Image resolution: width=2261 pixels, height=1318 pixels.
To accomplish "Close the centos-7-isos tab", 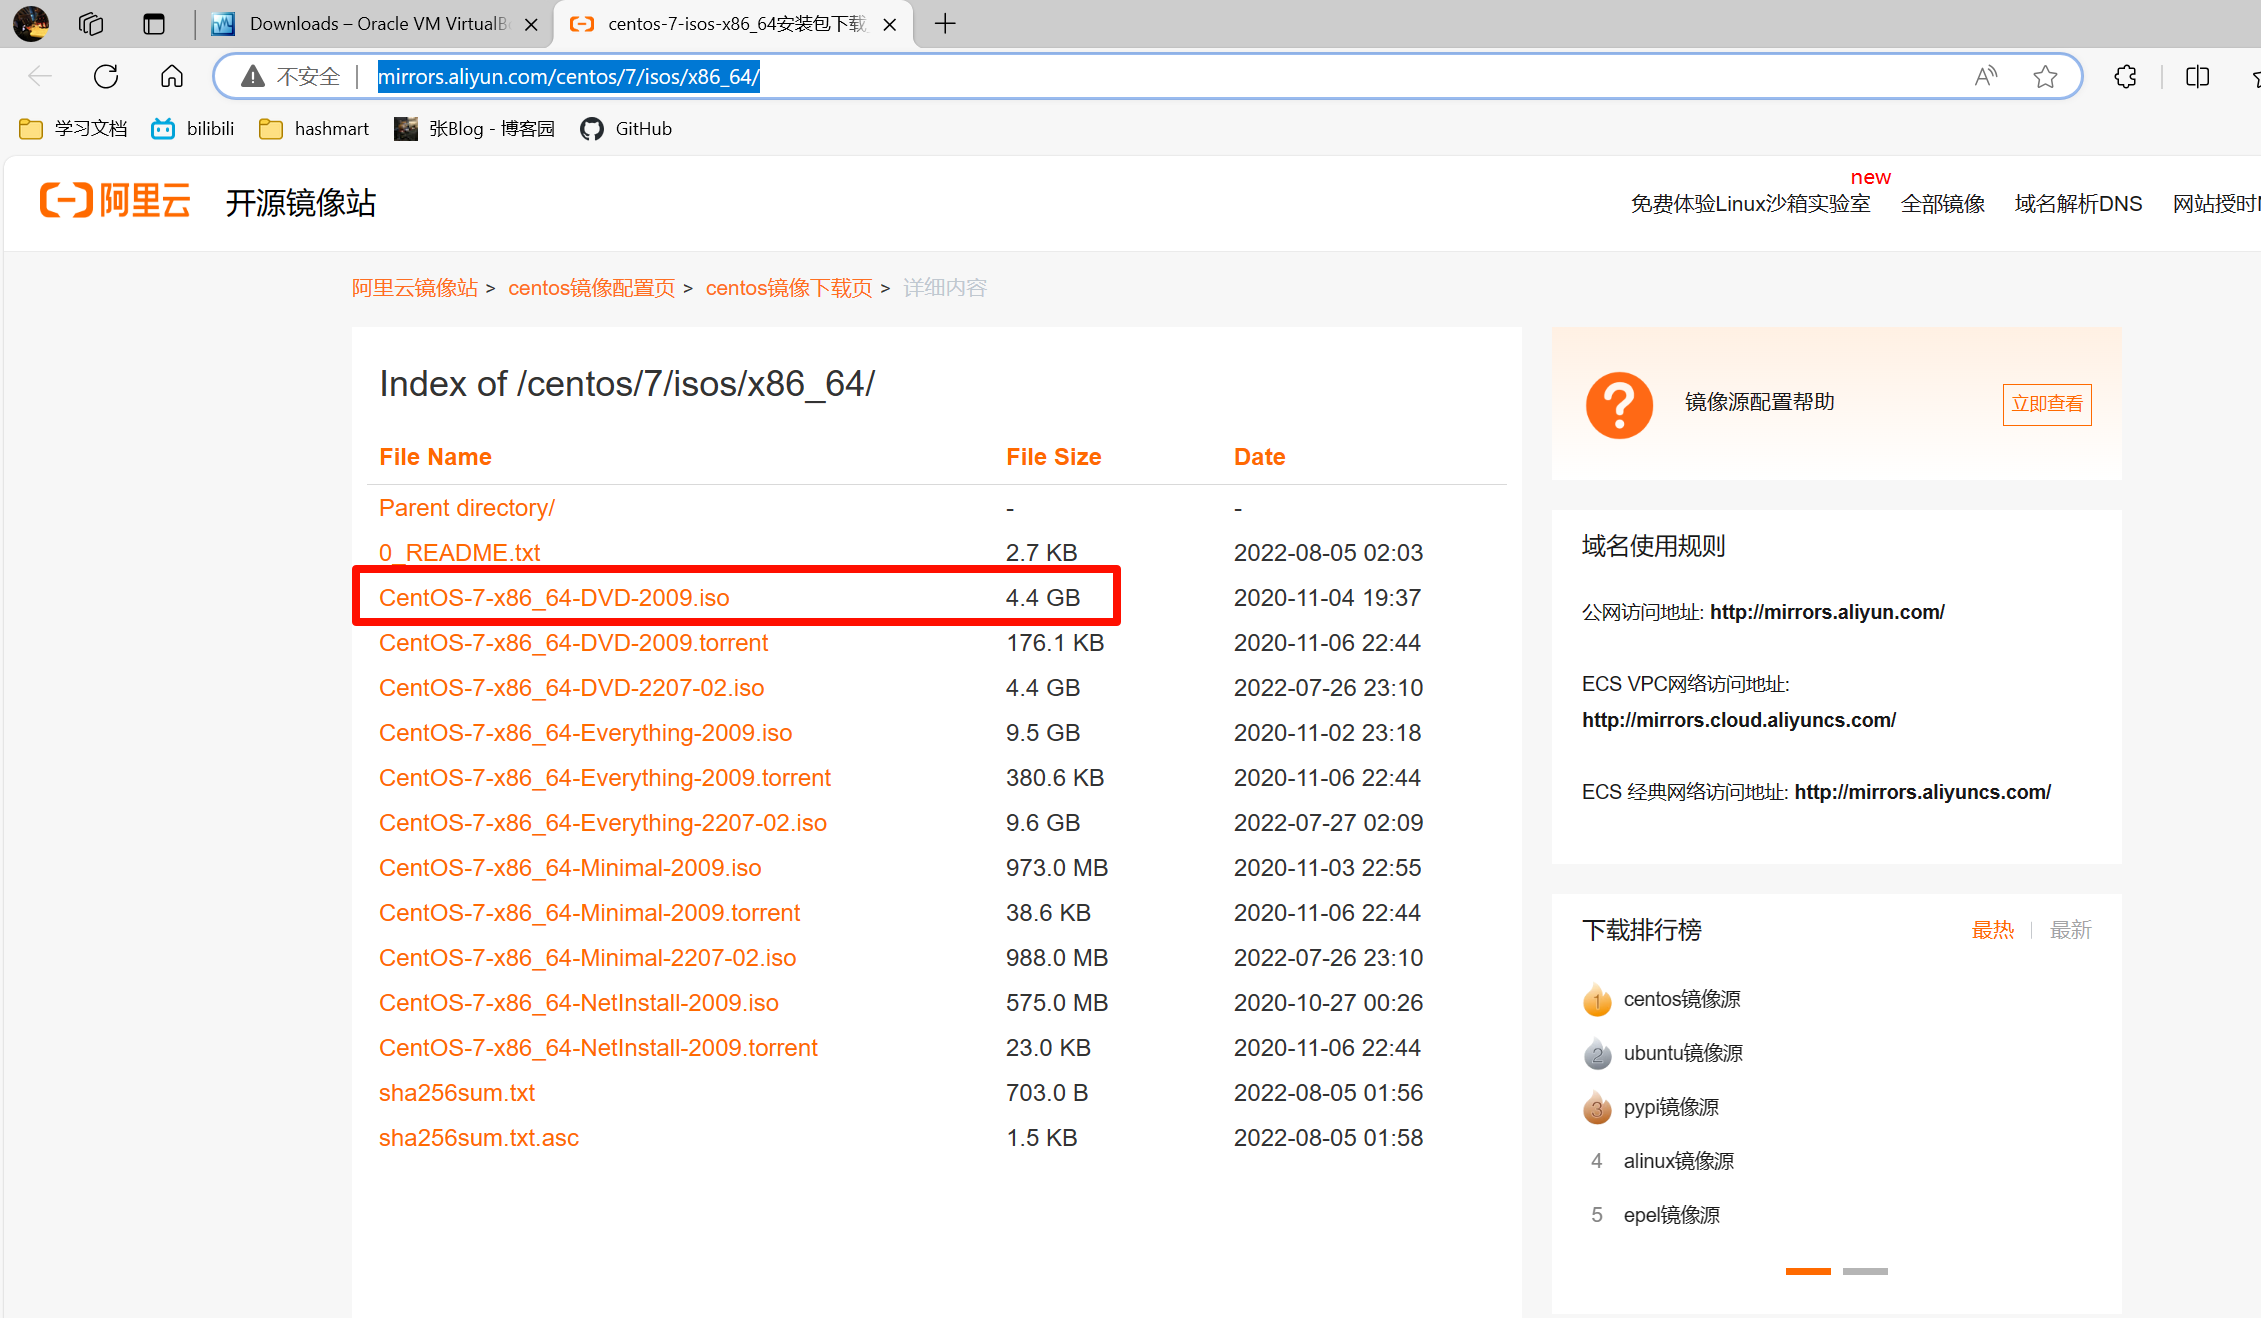I will tap(889, 24).
